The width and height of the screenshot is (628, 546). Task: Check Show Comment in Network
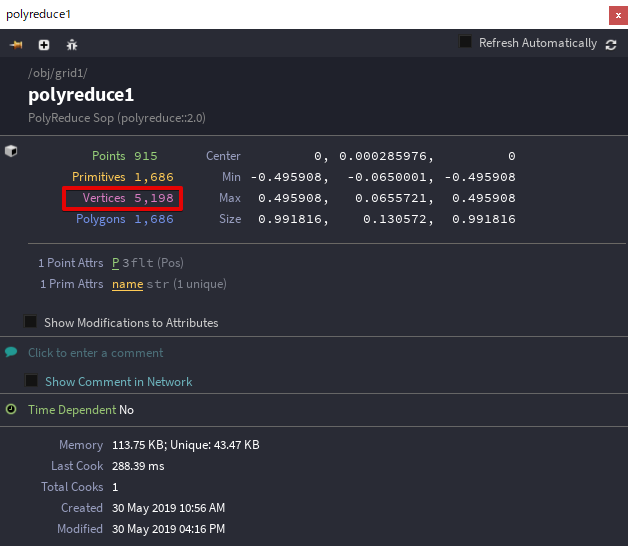32,381
